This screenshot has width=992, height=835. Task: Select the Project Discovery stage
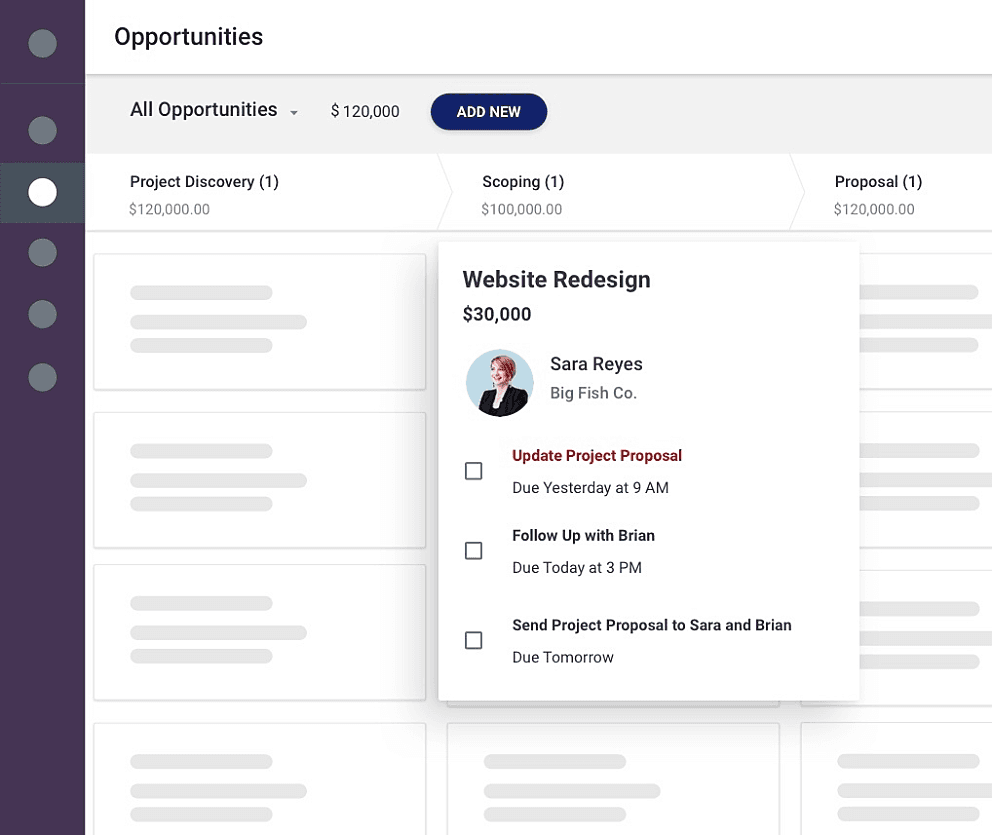(x=204, y=182)
